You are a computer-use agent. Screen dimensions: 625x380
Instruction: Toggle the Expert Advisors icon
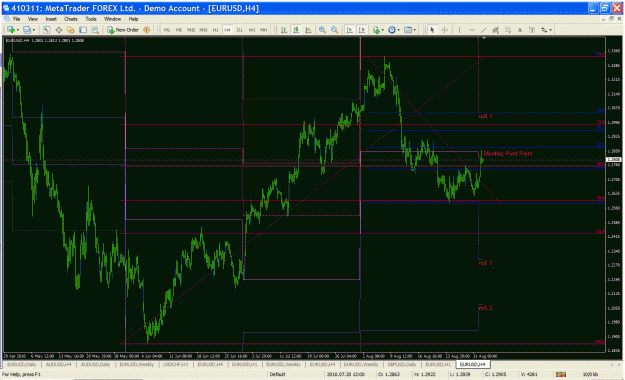coord(147,30)
